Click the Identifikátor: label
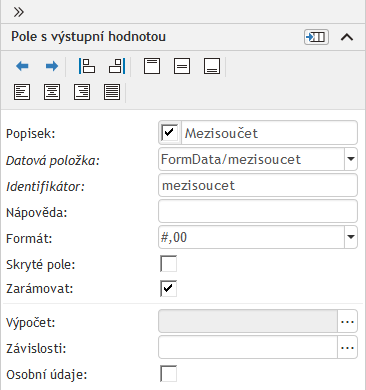Viewport: 366px width, 390px height. [45, 186]
